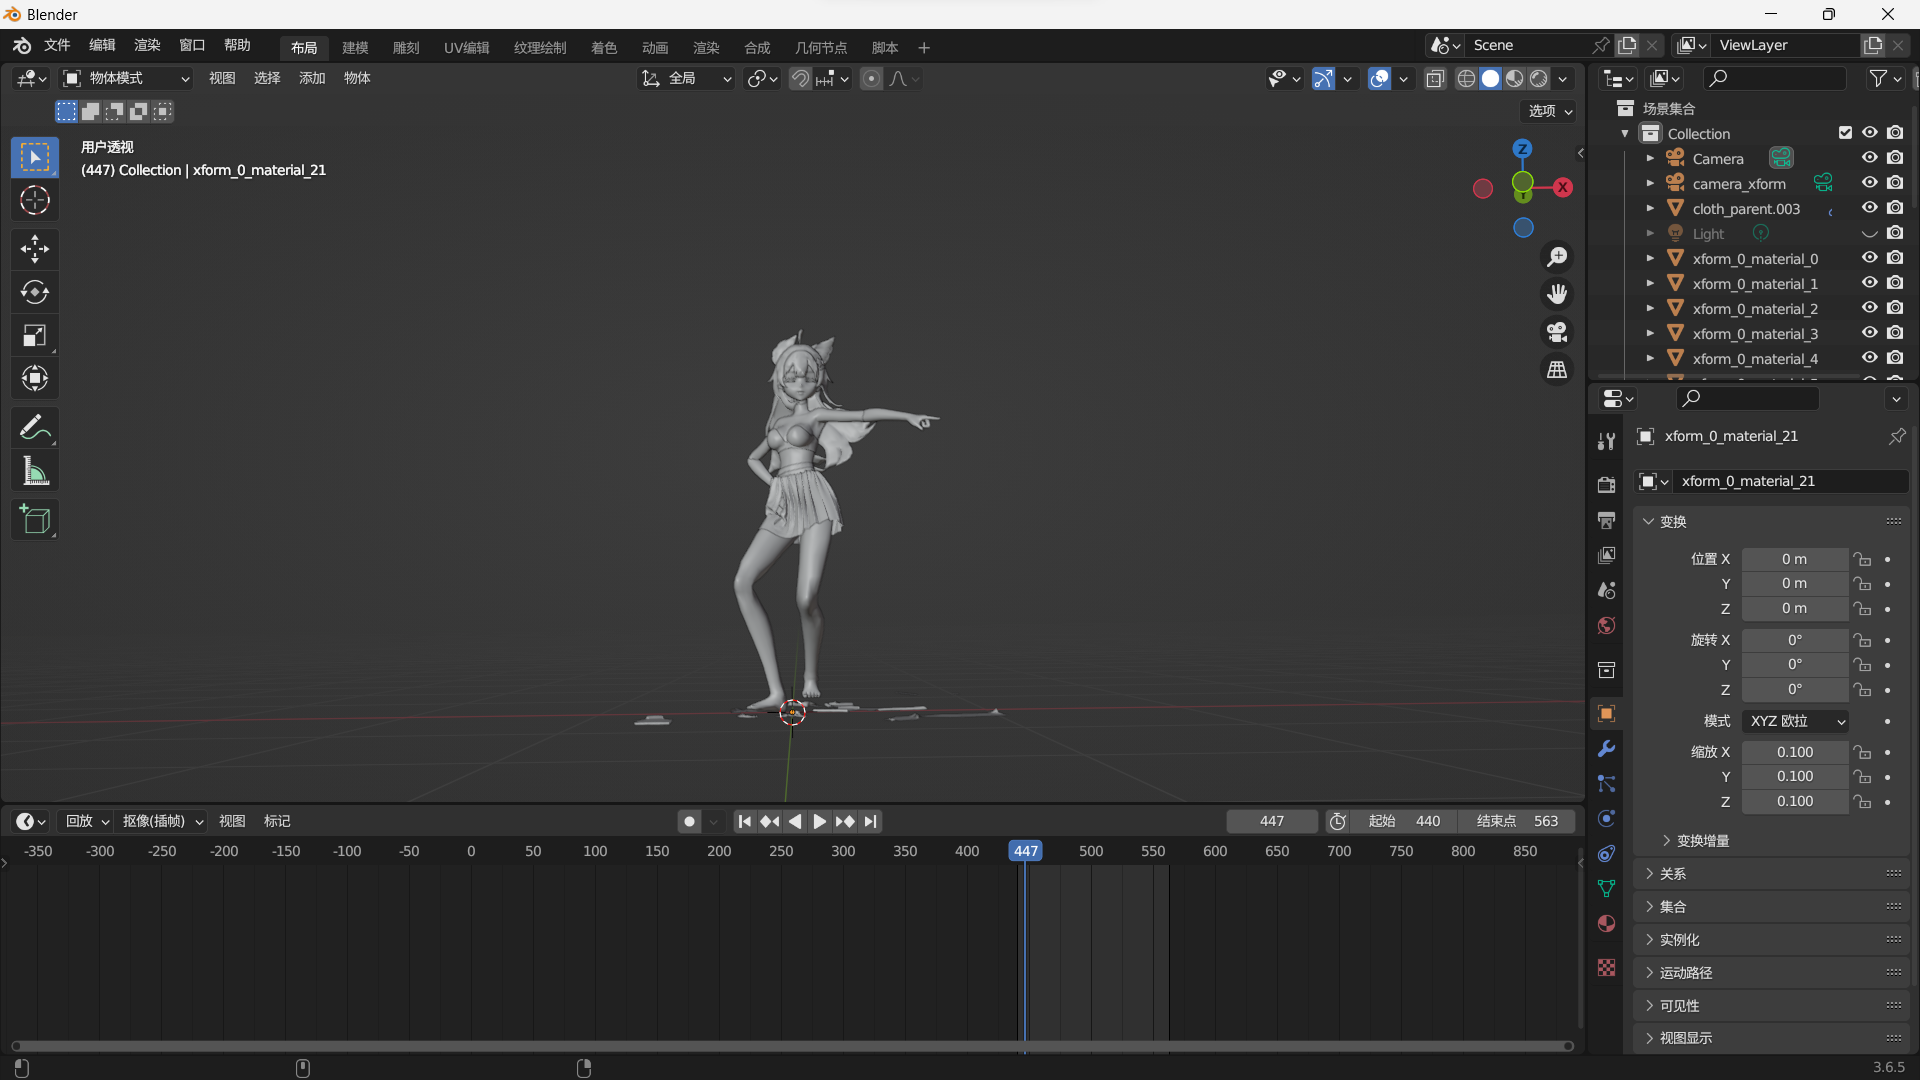Pick the Measure ruler tool
Screen dimensions: 1920x1080
(x=35, y=471)
